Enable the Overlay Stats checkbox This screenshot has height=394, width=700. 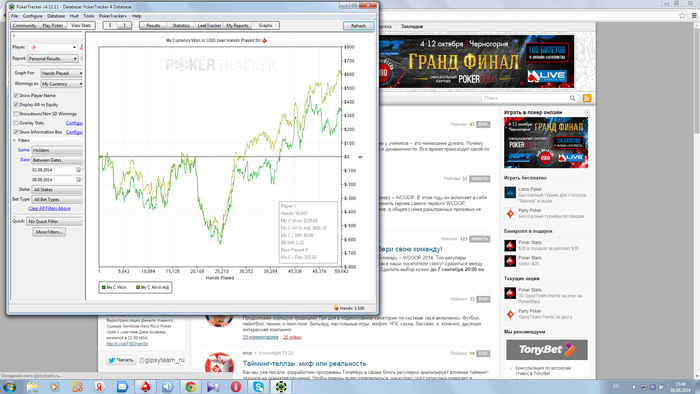point(16,123)
